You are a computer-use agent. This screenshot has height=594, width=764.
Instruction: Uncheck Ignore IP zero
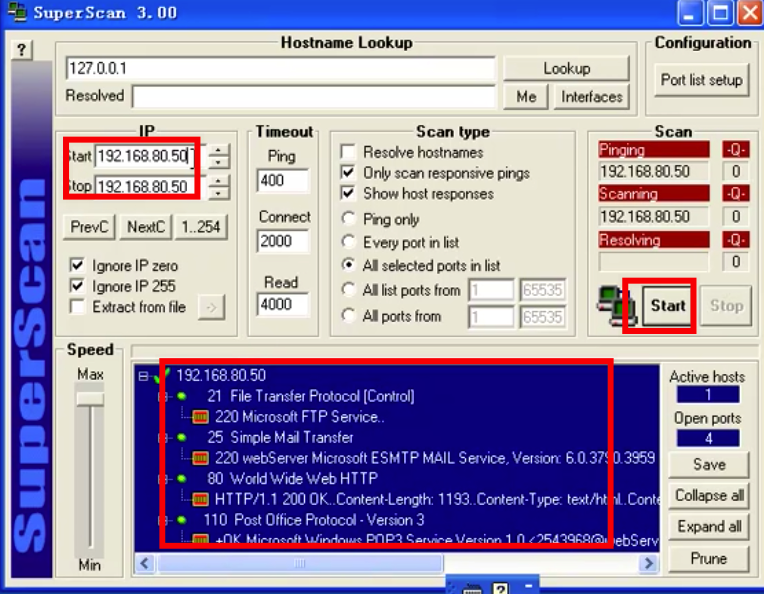77,266
